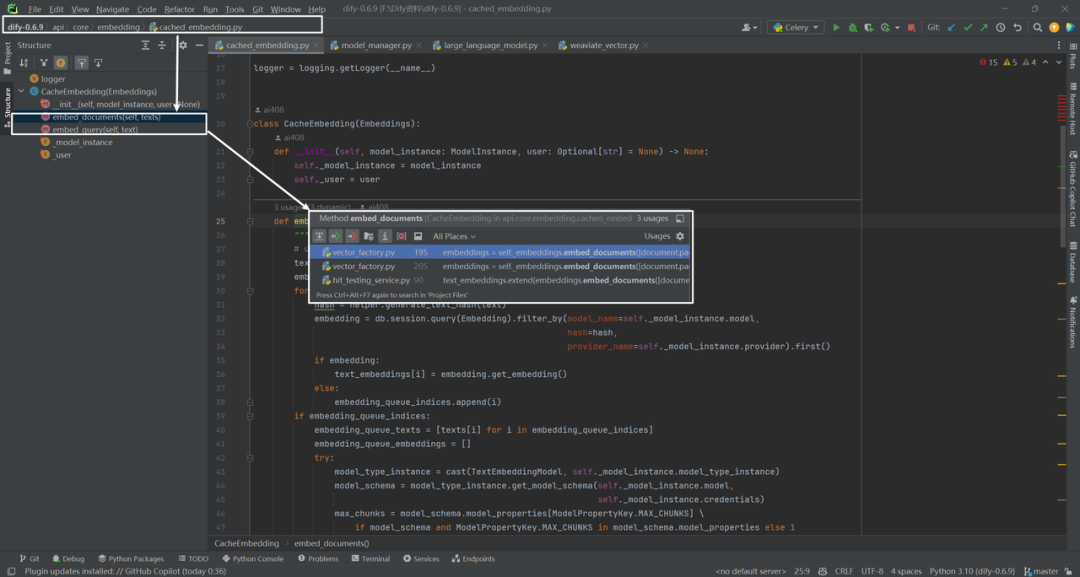Collapse the CacheEmbedding class tree node

tap(21, 92)
